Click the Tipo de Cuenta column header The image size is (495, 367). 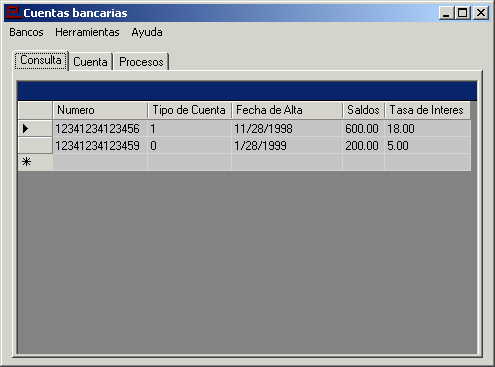tap(189, 110)
